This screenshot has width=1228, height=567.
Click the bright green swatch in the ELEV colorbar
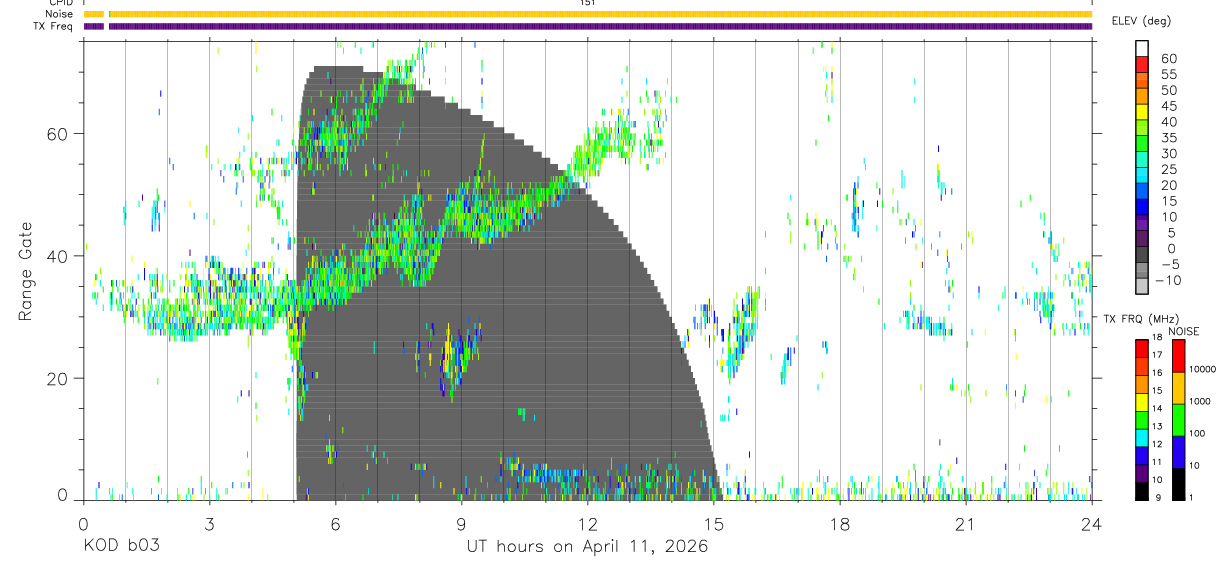tap(1143, 144)
